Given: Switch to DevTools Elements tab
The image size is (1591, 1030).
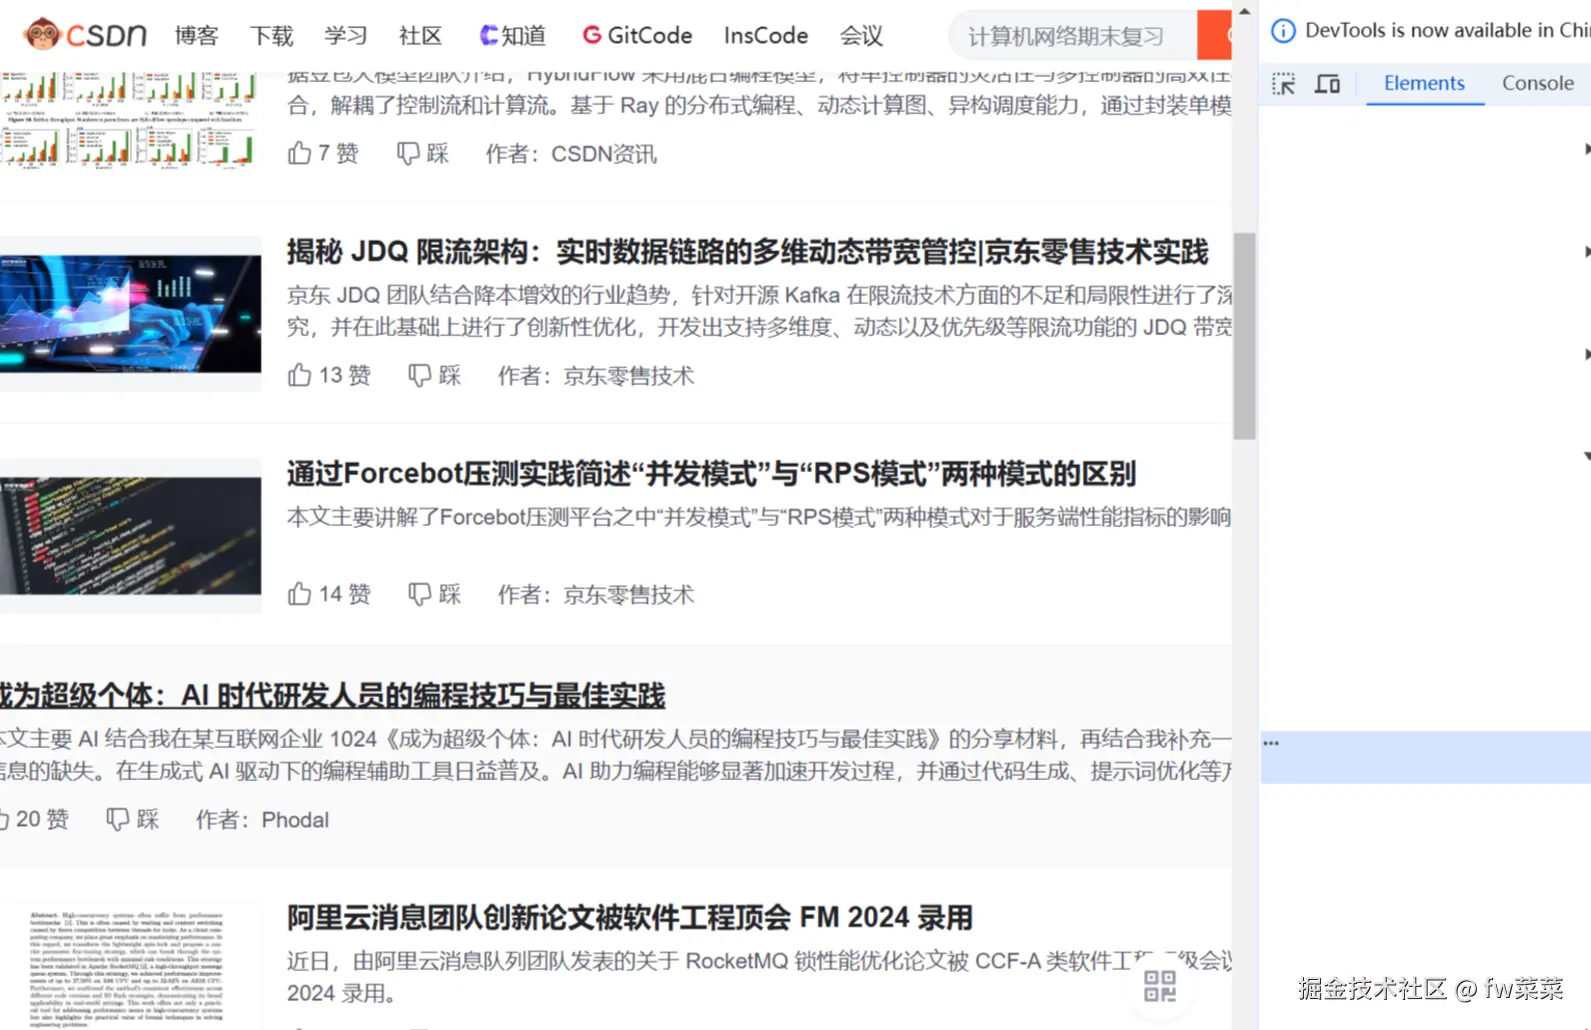Looking at the screenshot, I should tap(1424, 84).
